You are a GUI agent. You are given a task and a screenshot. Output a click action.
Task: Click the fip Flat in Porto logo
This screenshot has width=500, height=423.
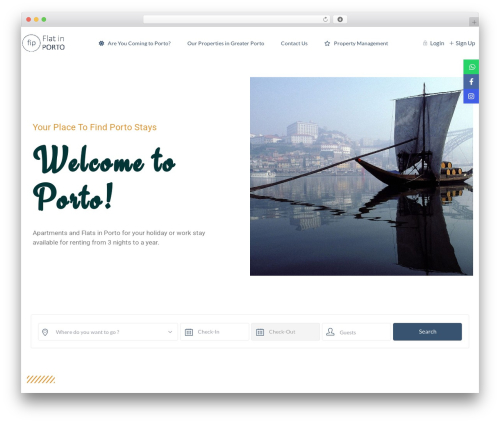coord(44,43)
